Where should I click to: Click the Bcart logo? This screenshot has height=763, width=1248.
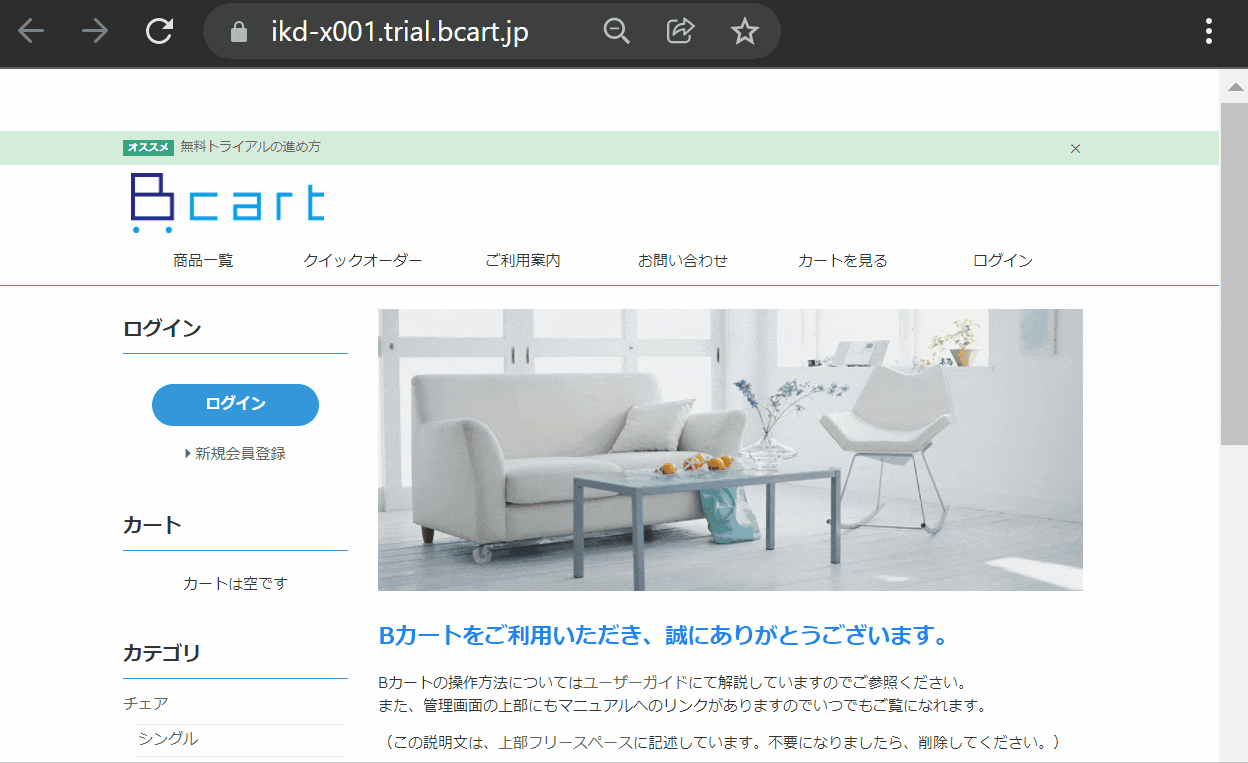(228, 203)
